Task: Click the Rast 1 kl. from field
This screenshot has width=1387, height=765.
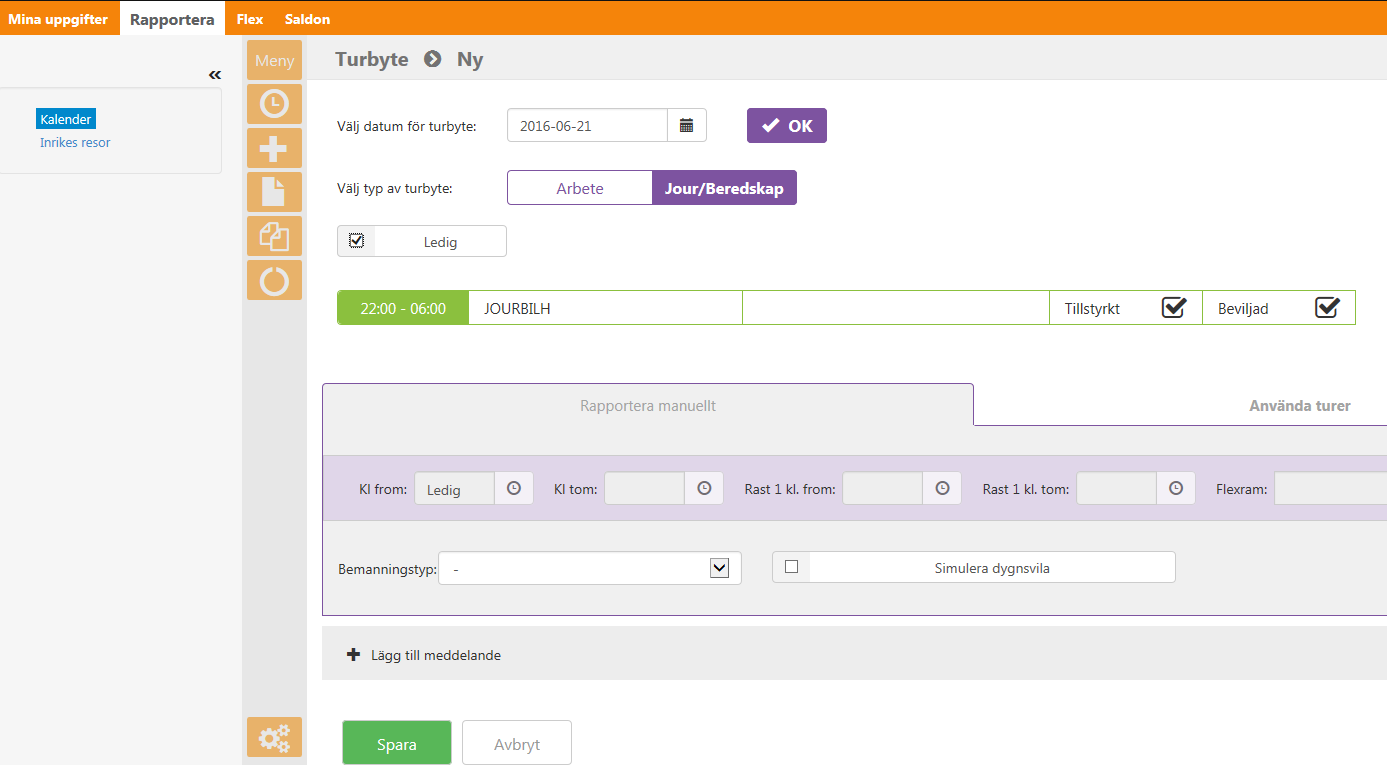Action: (x=883, y=488)
